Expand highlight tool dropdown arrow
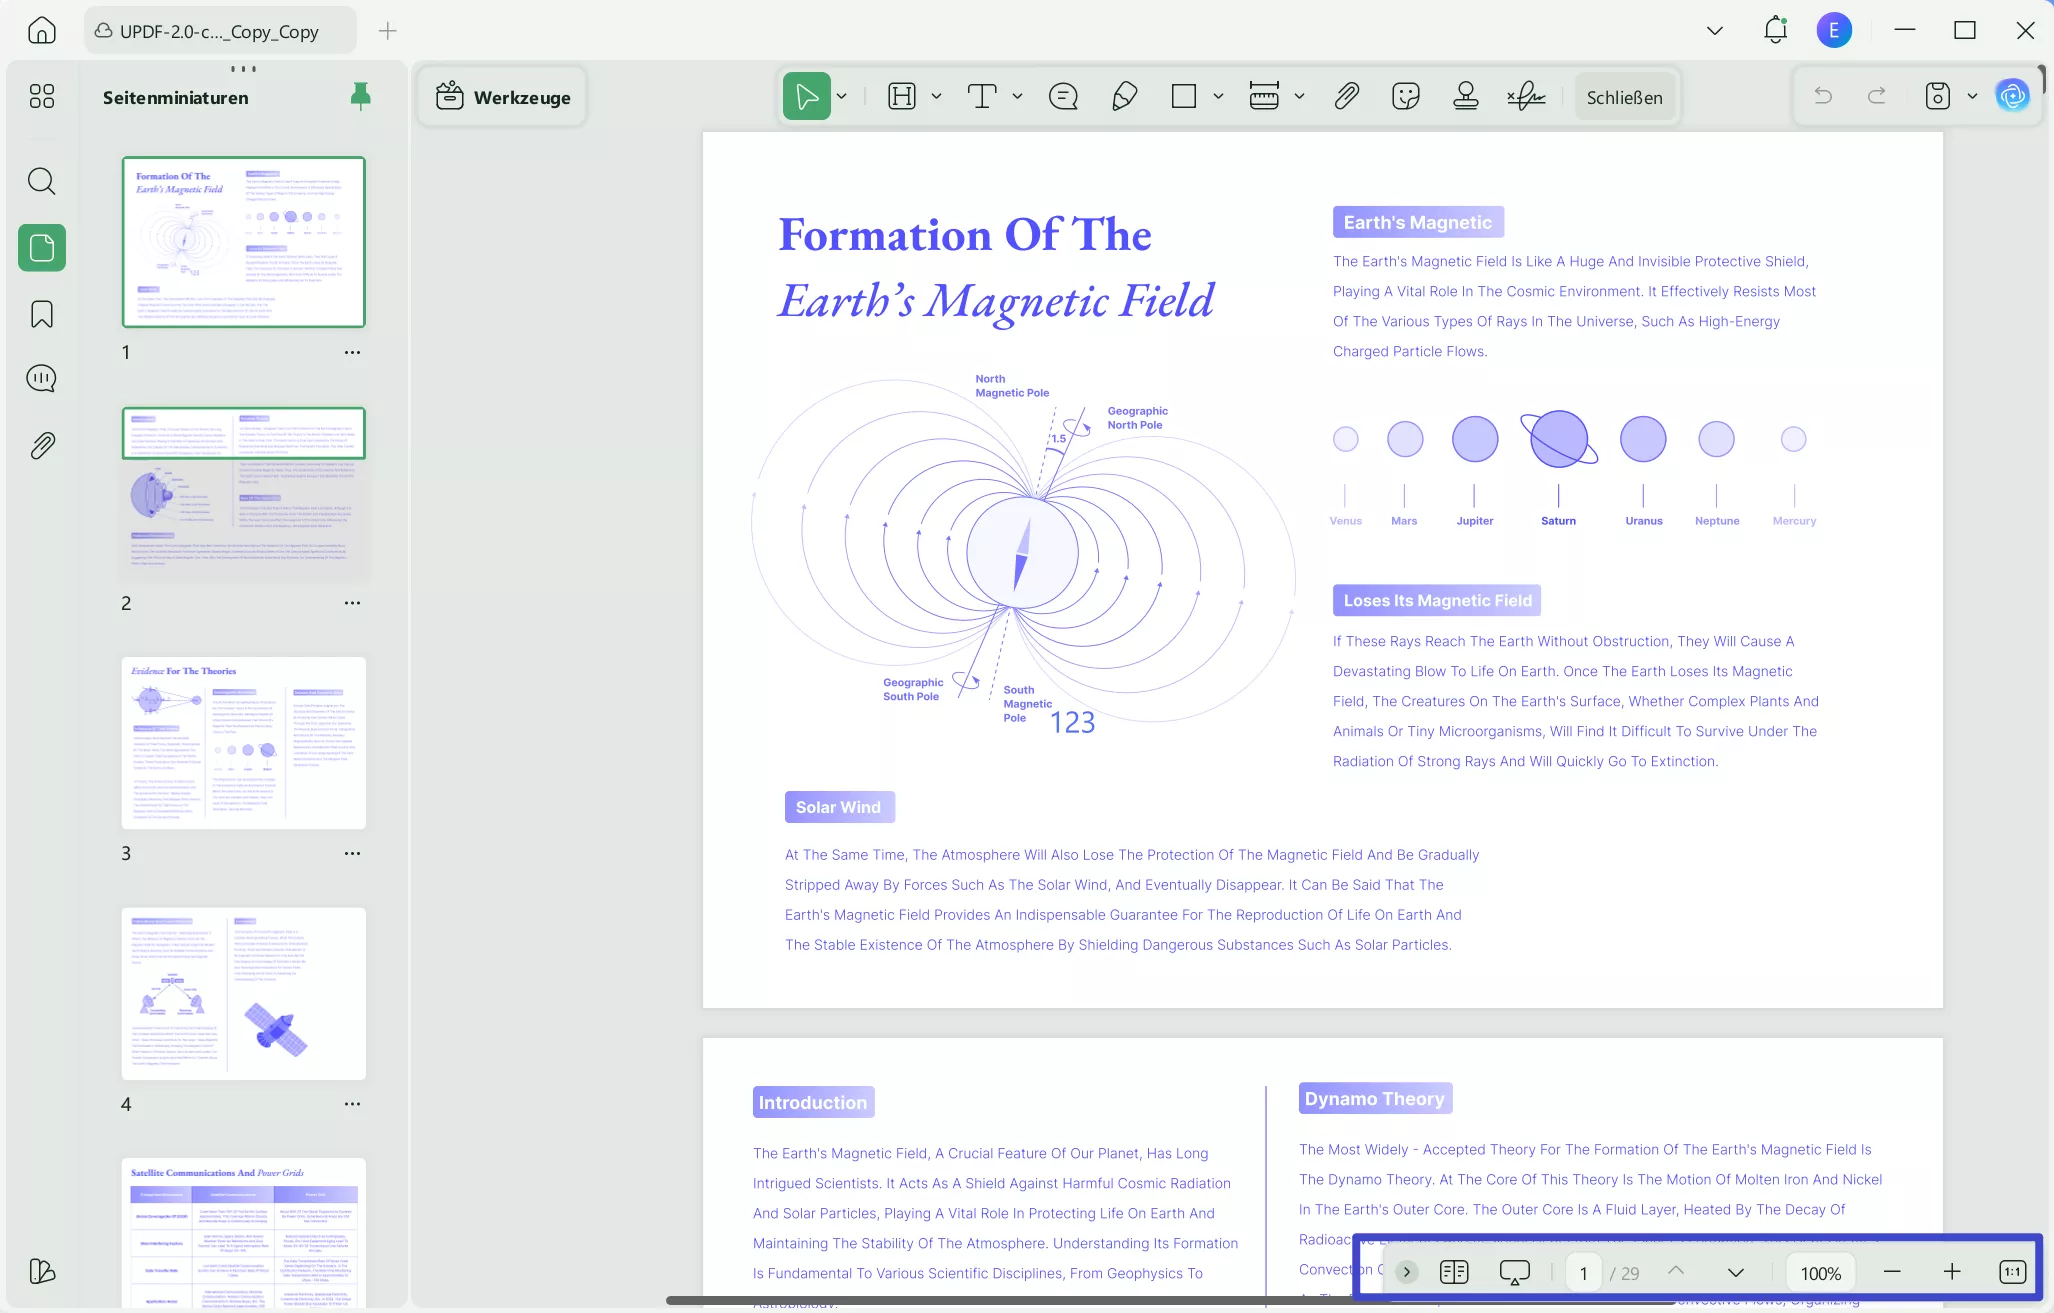 pos(937,96)
